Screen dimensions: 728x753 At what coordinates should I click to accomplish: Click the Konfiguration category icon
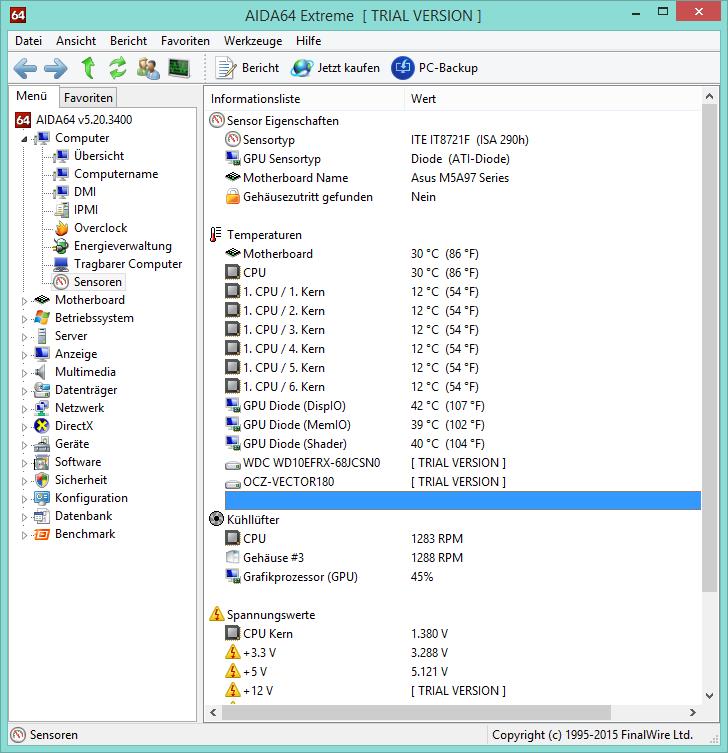click(x=42, y=498)
